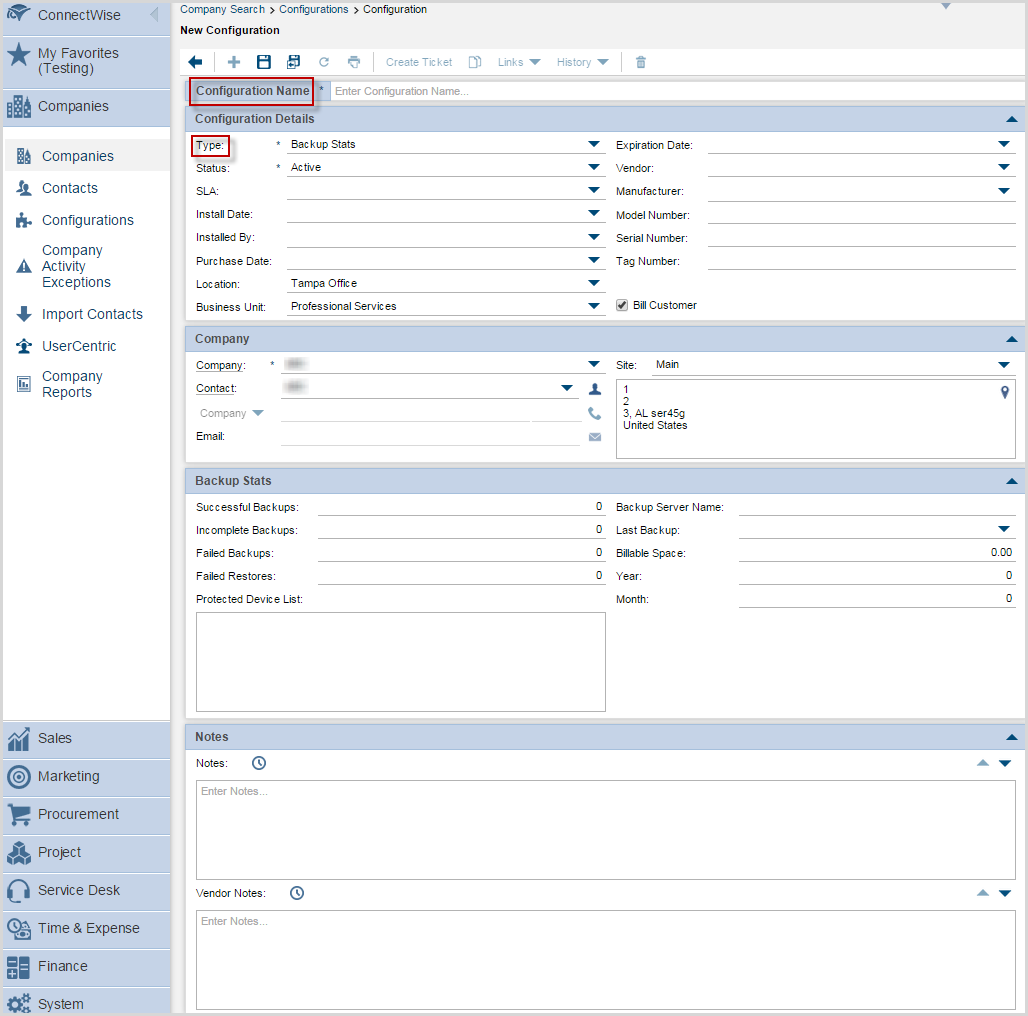Screen dimensions: 1028x1016
Task: Click the print icon in toolbar
Action: 353,62
